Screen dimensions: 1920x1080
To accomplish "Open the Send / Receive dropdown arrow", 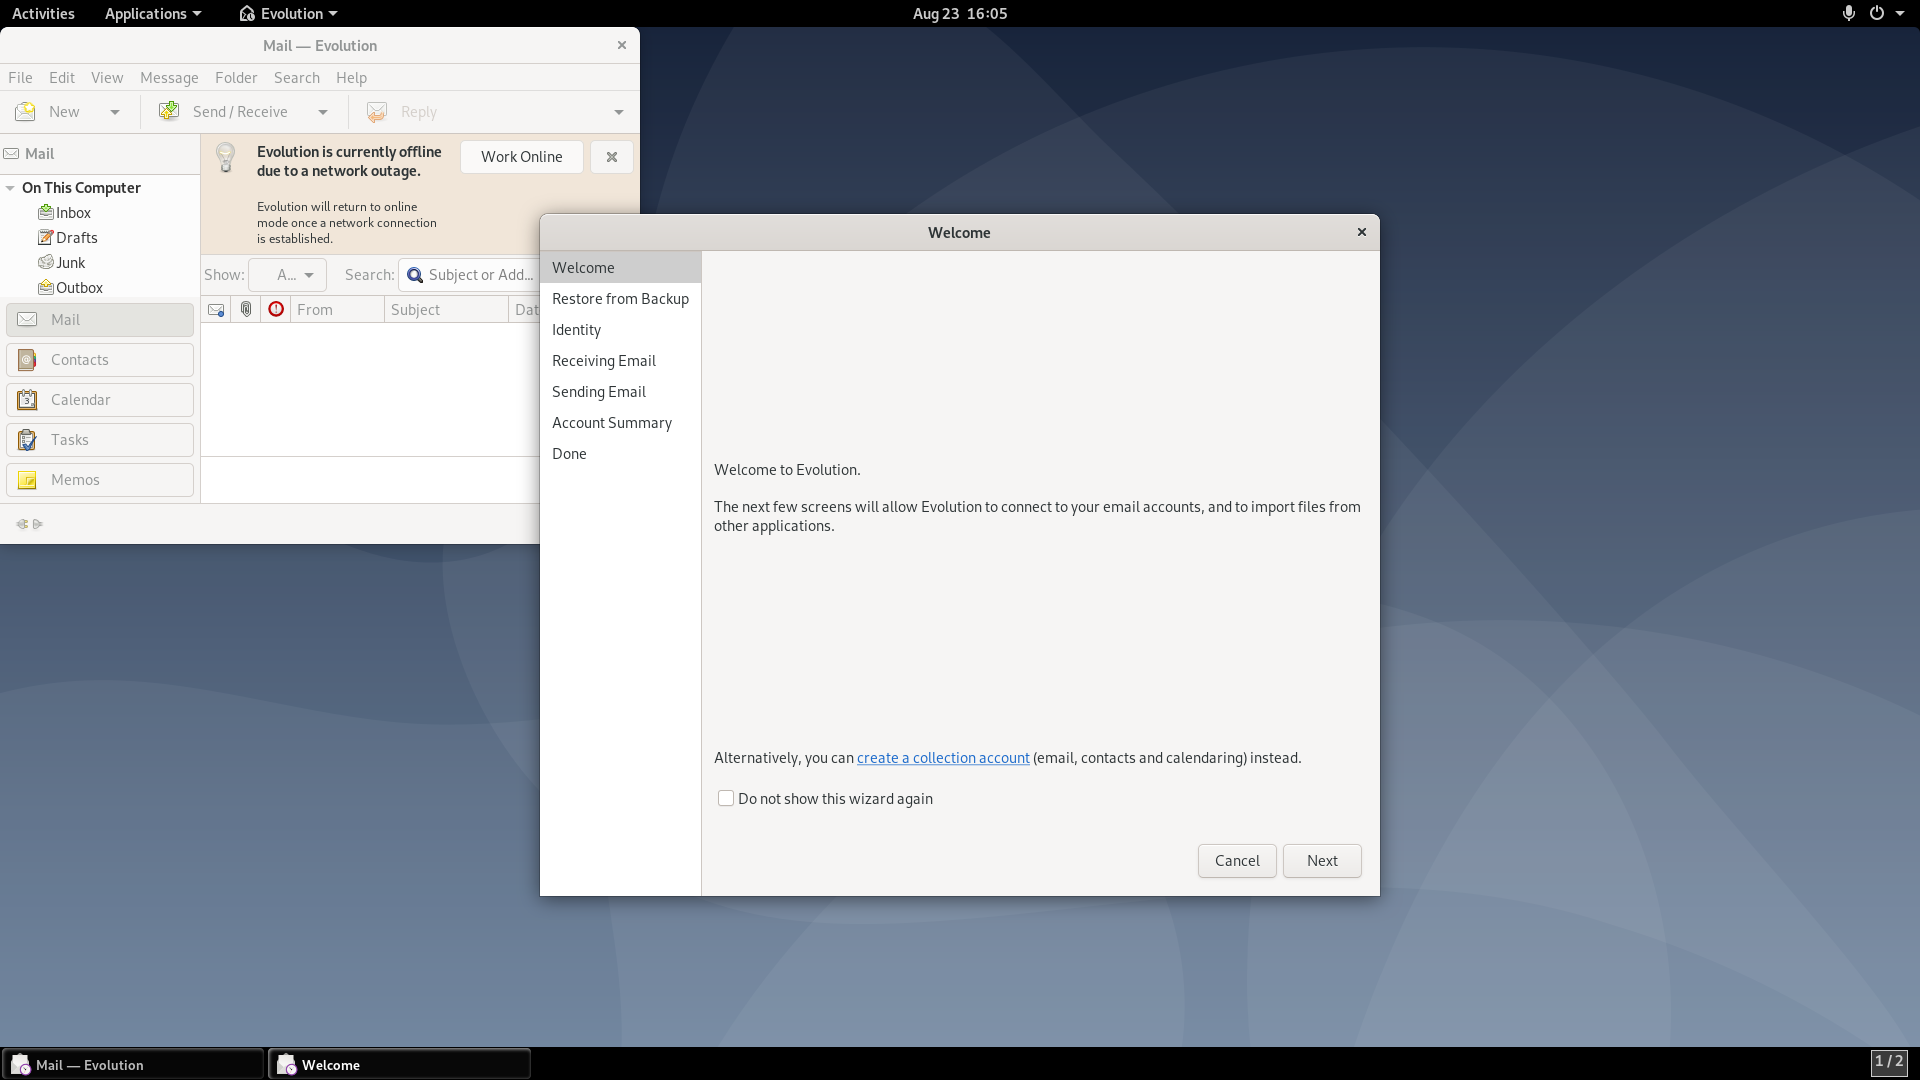I will 323,112.
